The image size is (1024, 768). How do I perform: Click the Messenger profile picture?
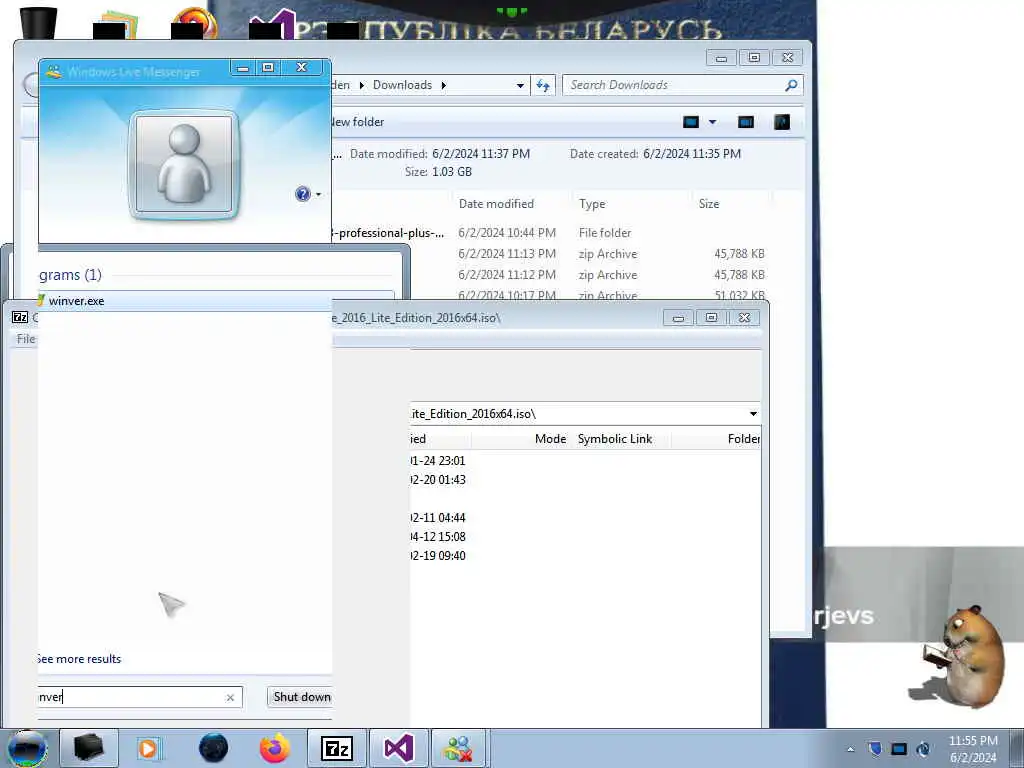coord(184,164)
